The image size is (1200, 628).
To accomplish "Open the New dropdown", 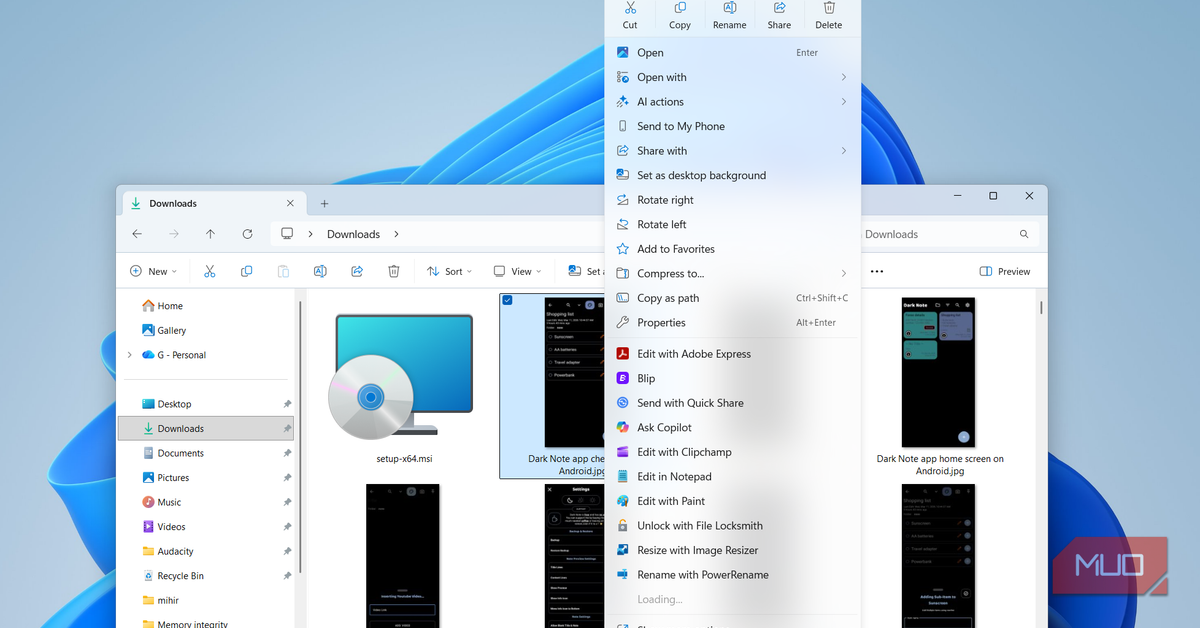I will [153, 271].
